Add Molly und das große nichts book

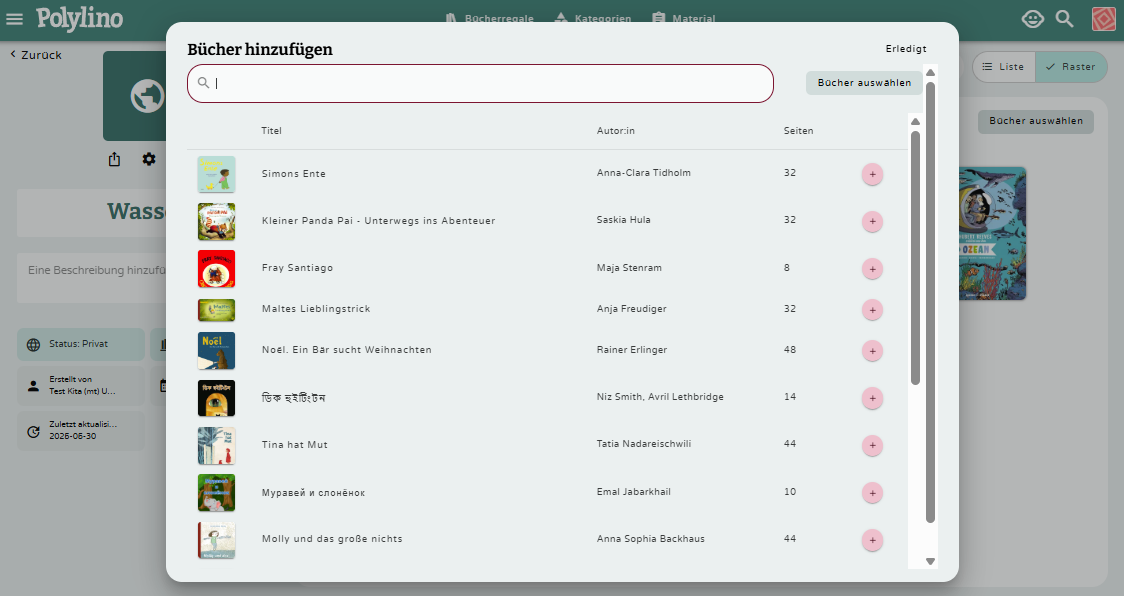[x=872, y=540]
